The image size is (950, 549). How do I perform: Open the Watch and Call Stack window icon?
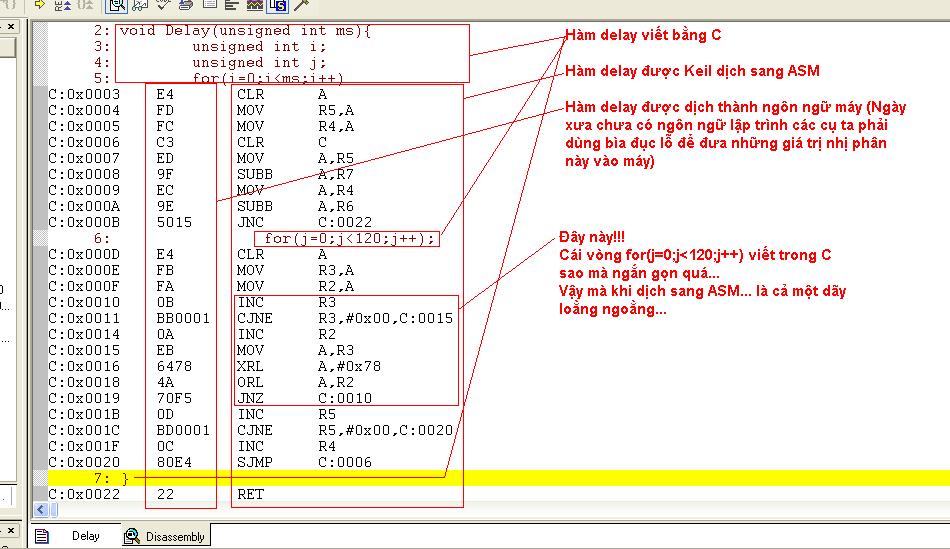(x=140, y=5)
